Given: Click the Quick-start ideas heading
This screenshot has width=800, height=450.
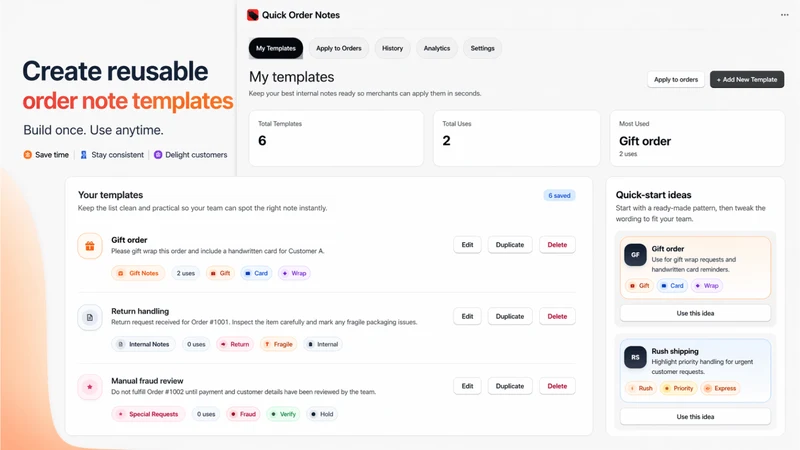Looking at the screenshot, I should [653, 195].
